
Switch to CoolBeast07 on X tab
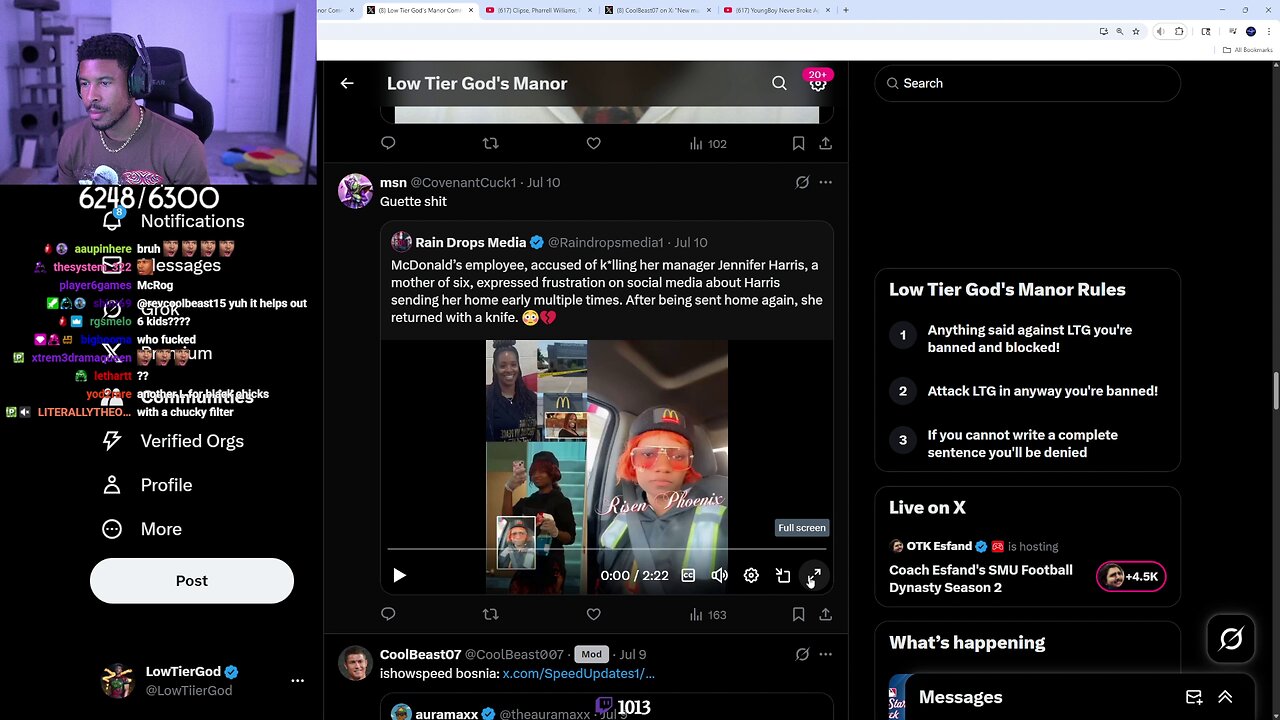click(656, 10)
